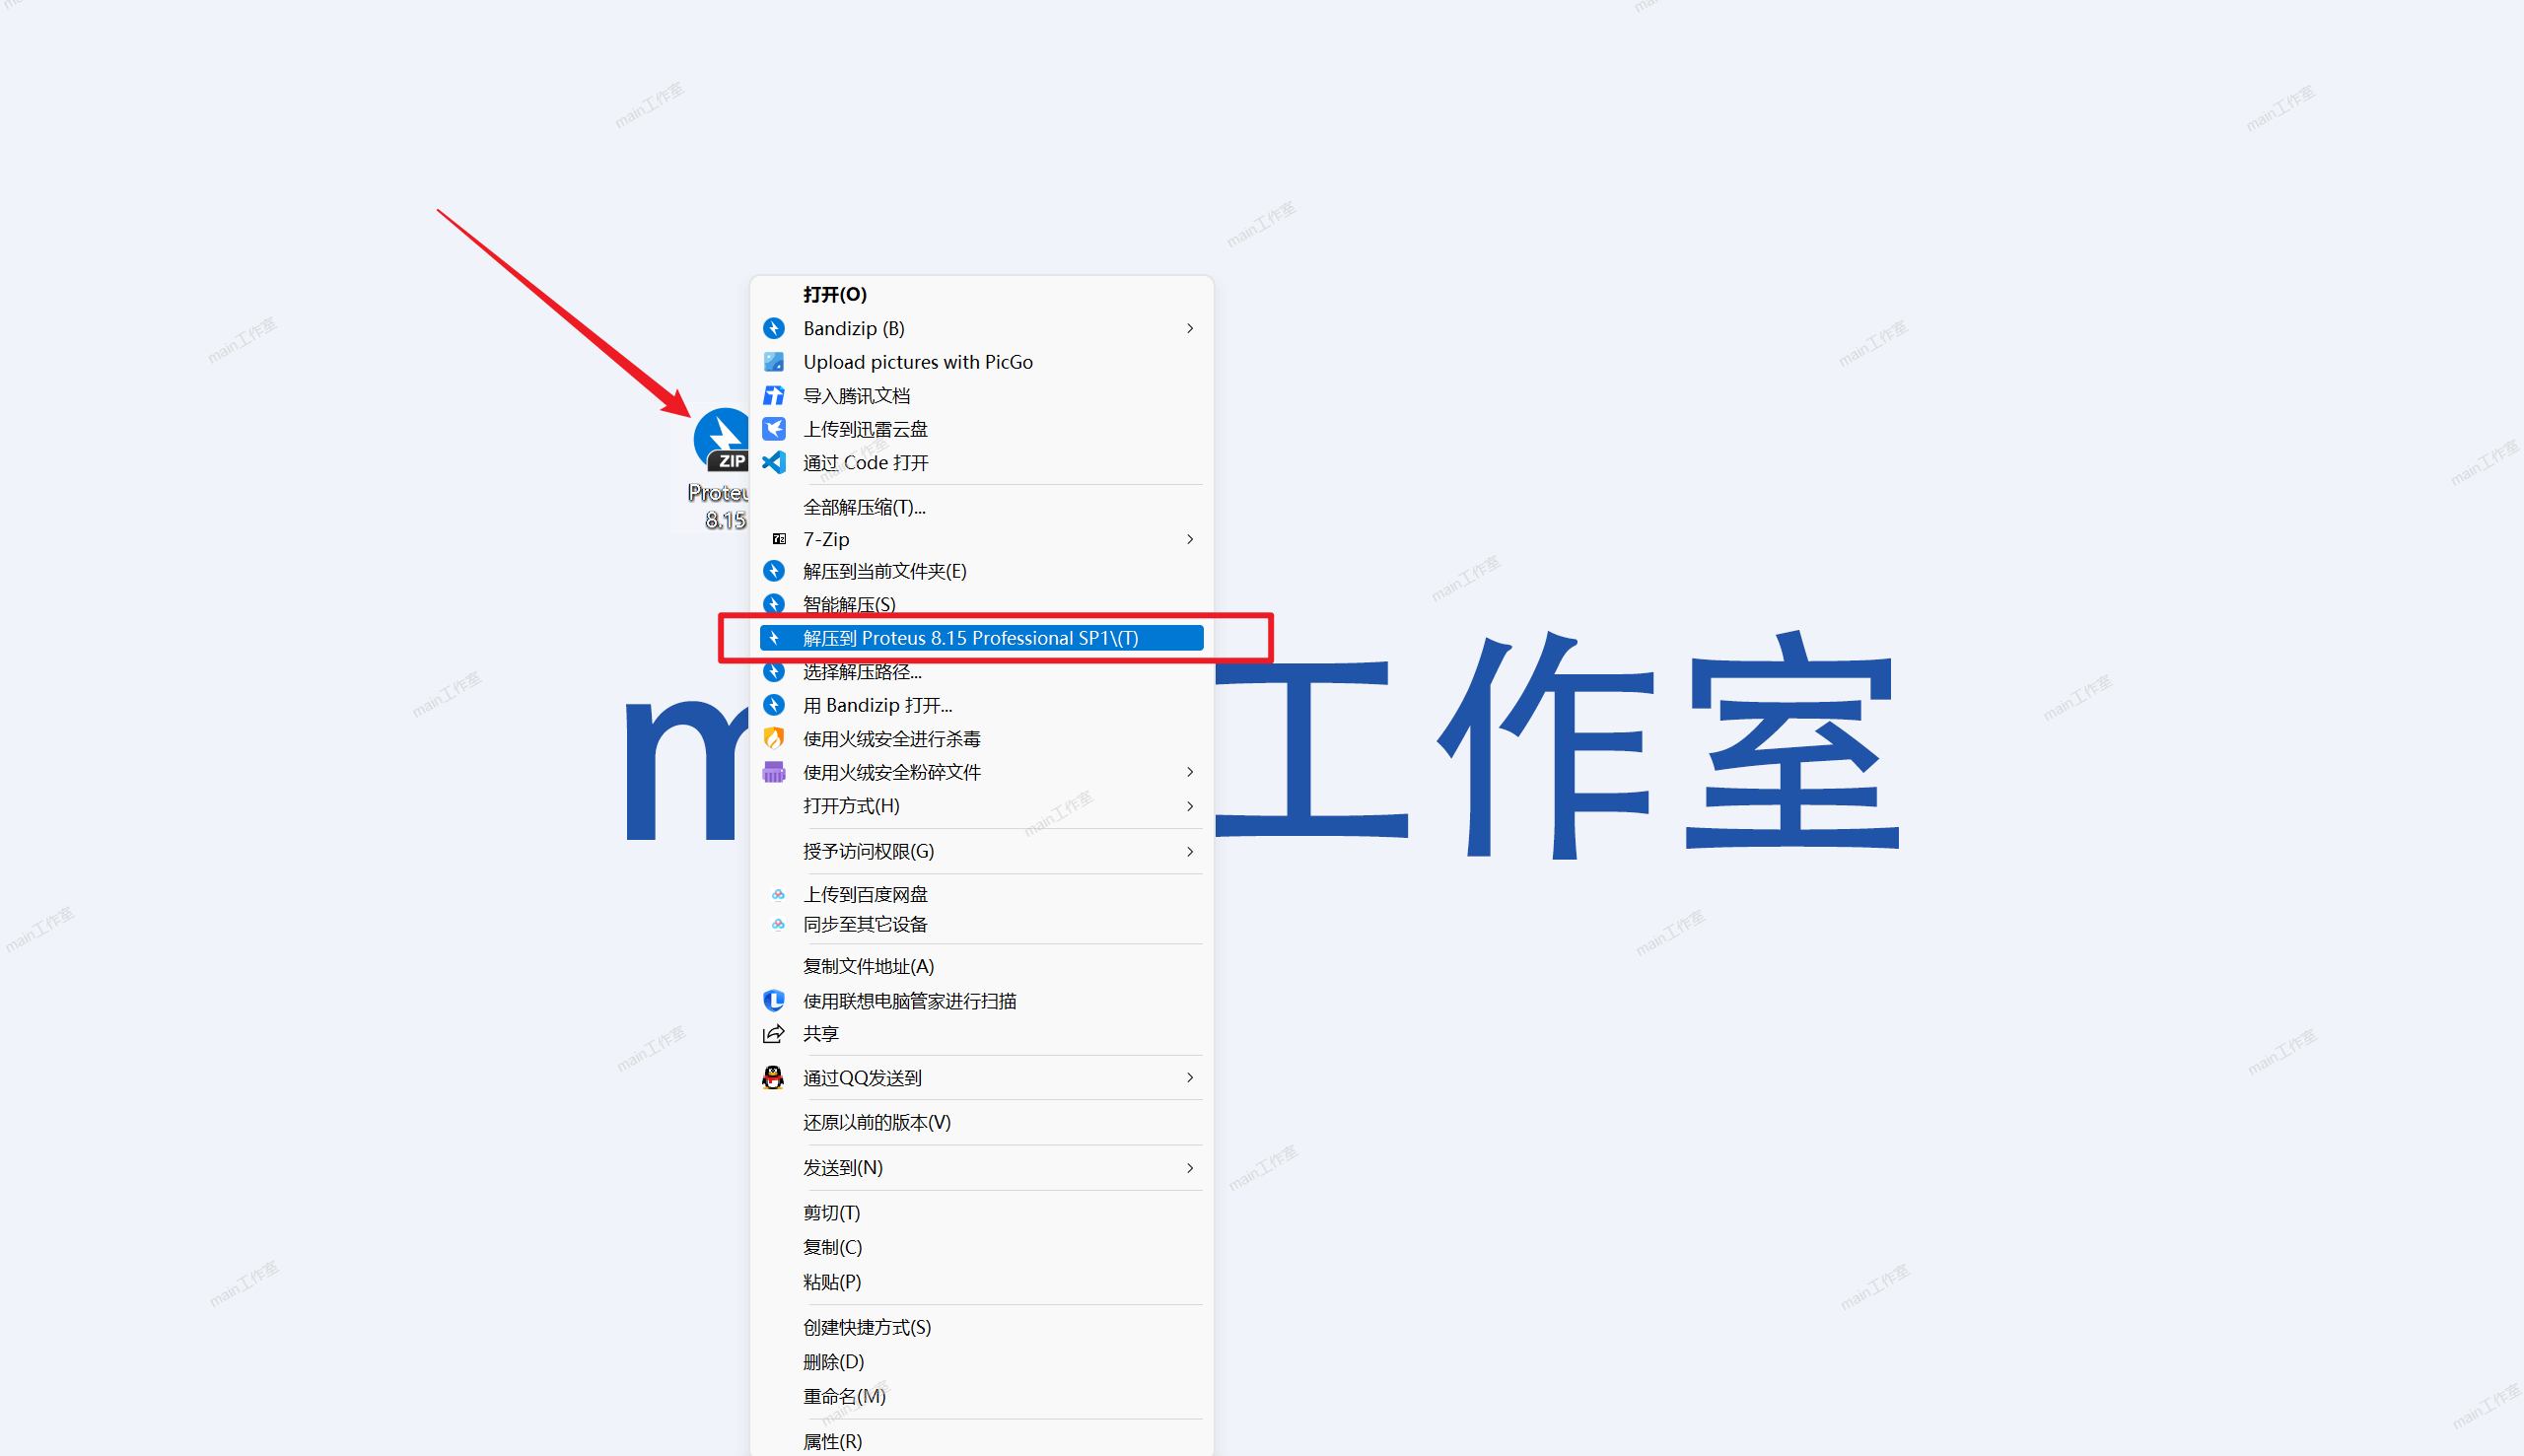The image size is (2524, 1456).
Task: Choose 通过 Code 打开
Action: [981, 463]
